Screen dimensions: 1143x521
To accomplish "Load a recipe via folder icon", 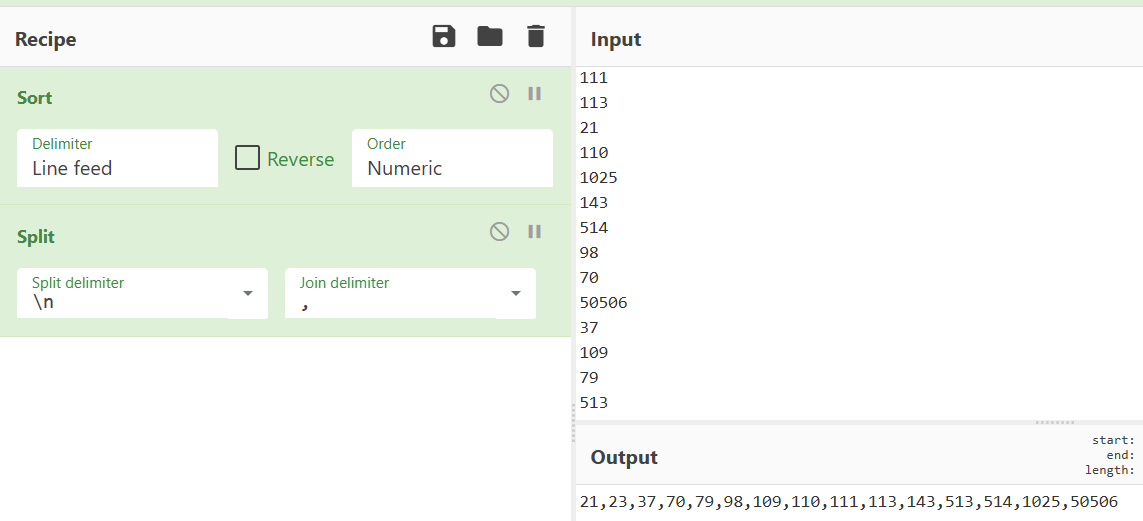I will (x=490, y=36).
